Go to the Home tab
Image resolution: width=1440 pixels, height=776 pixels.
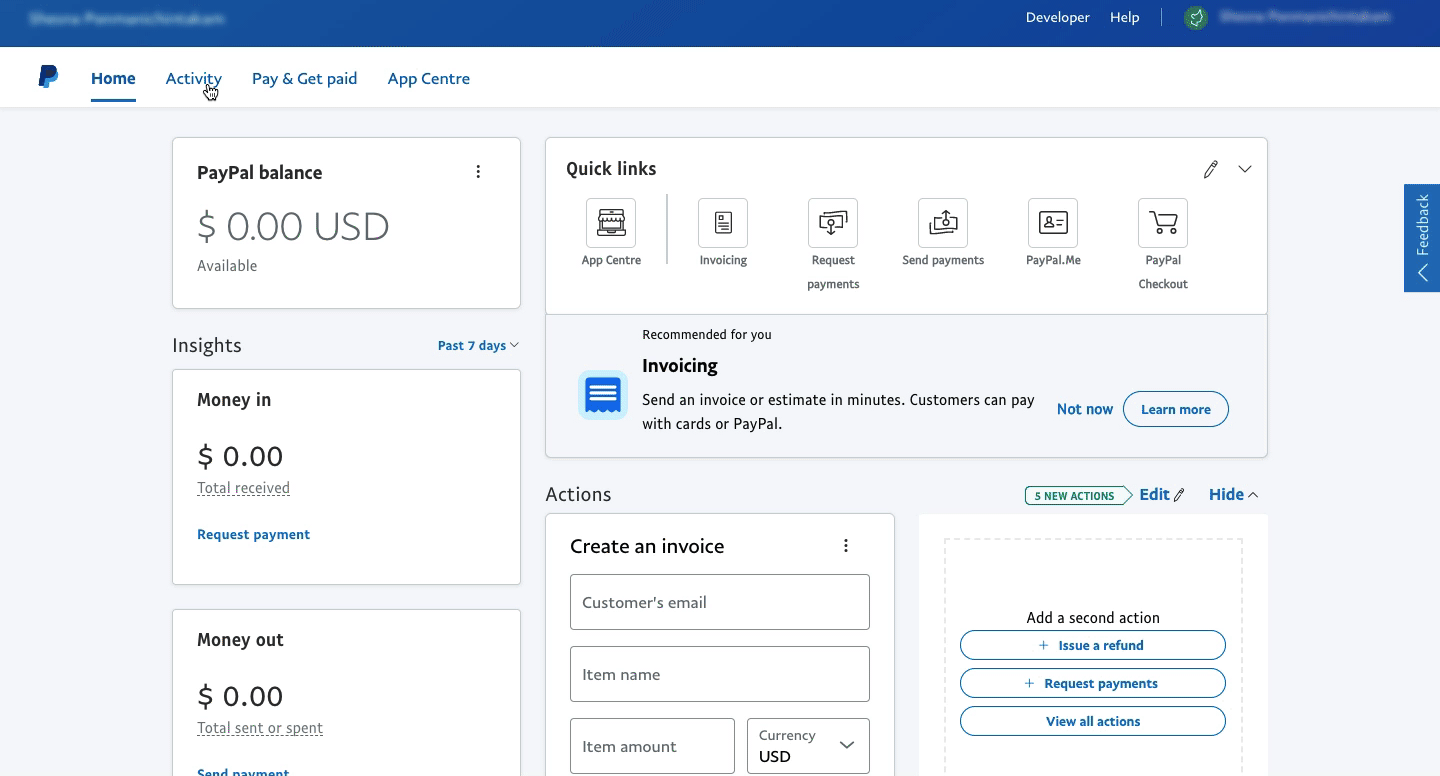pyautogui.click(x=113, y=78)
